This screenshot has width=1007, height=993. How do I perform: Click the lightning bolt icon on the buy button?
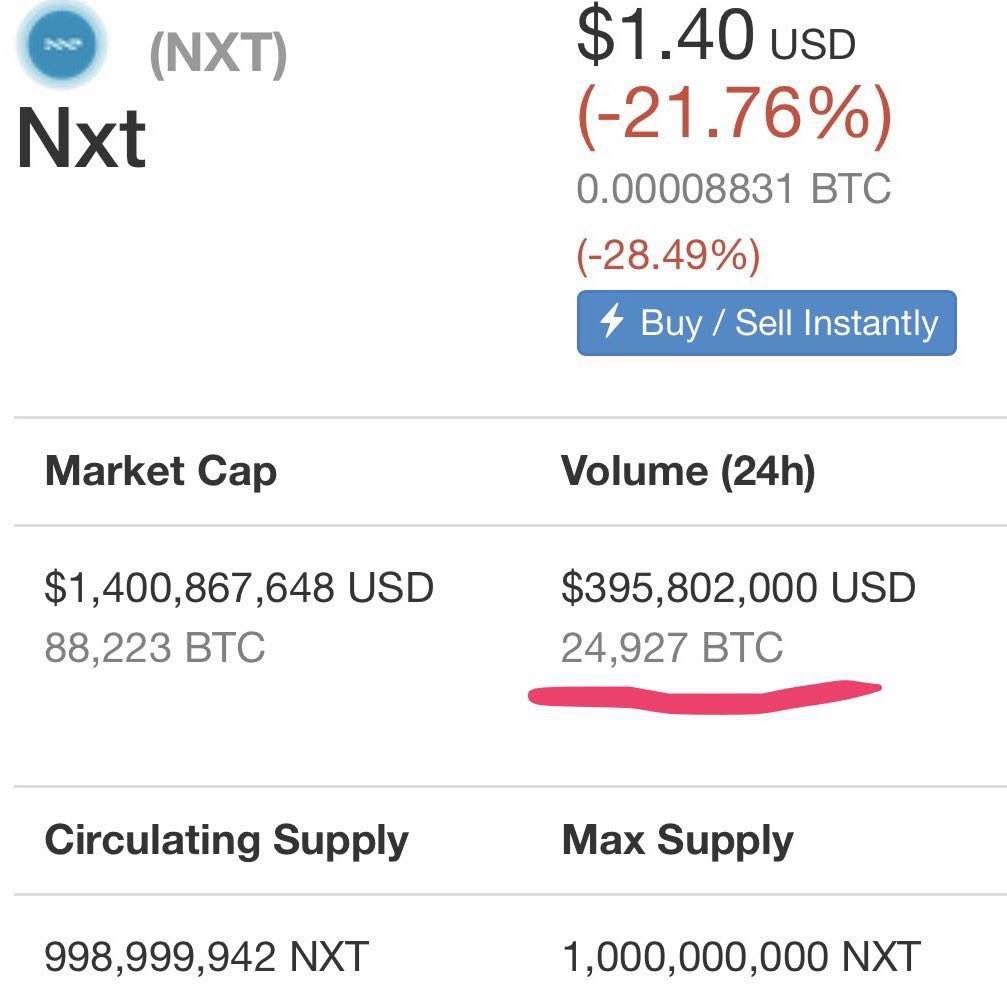[x=612, y=322]
